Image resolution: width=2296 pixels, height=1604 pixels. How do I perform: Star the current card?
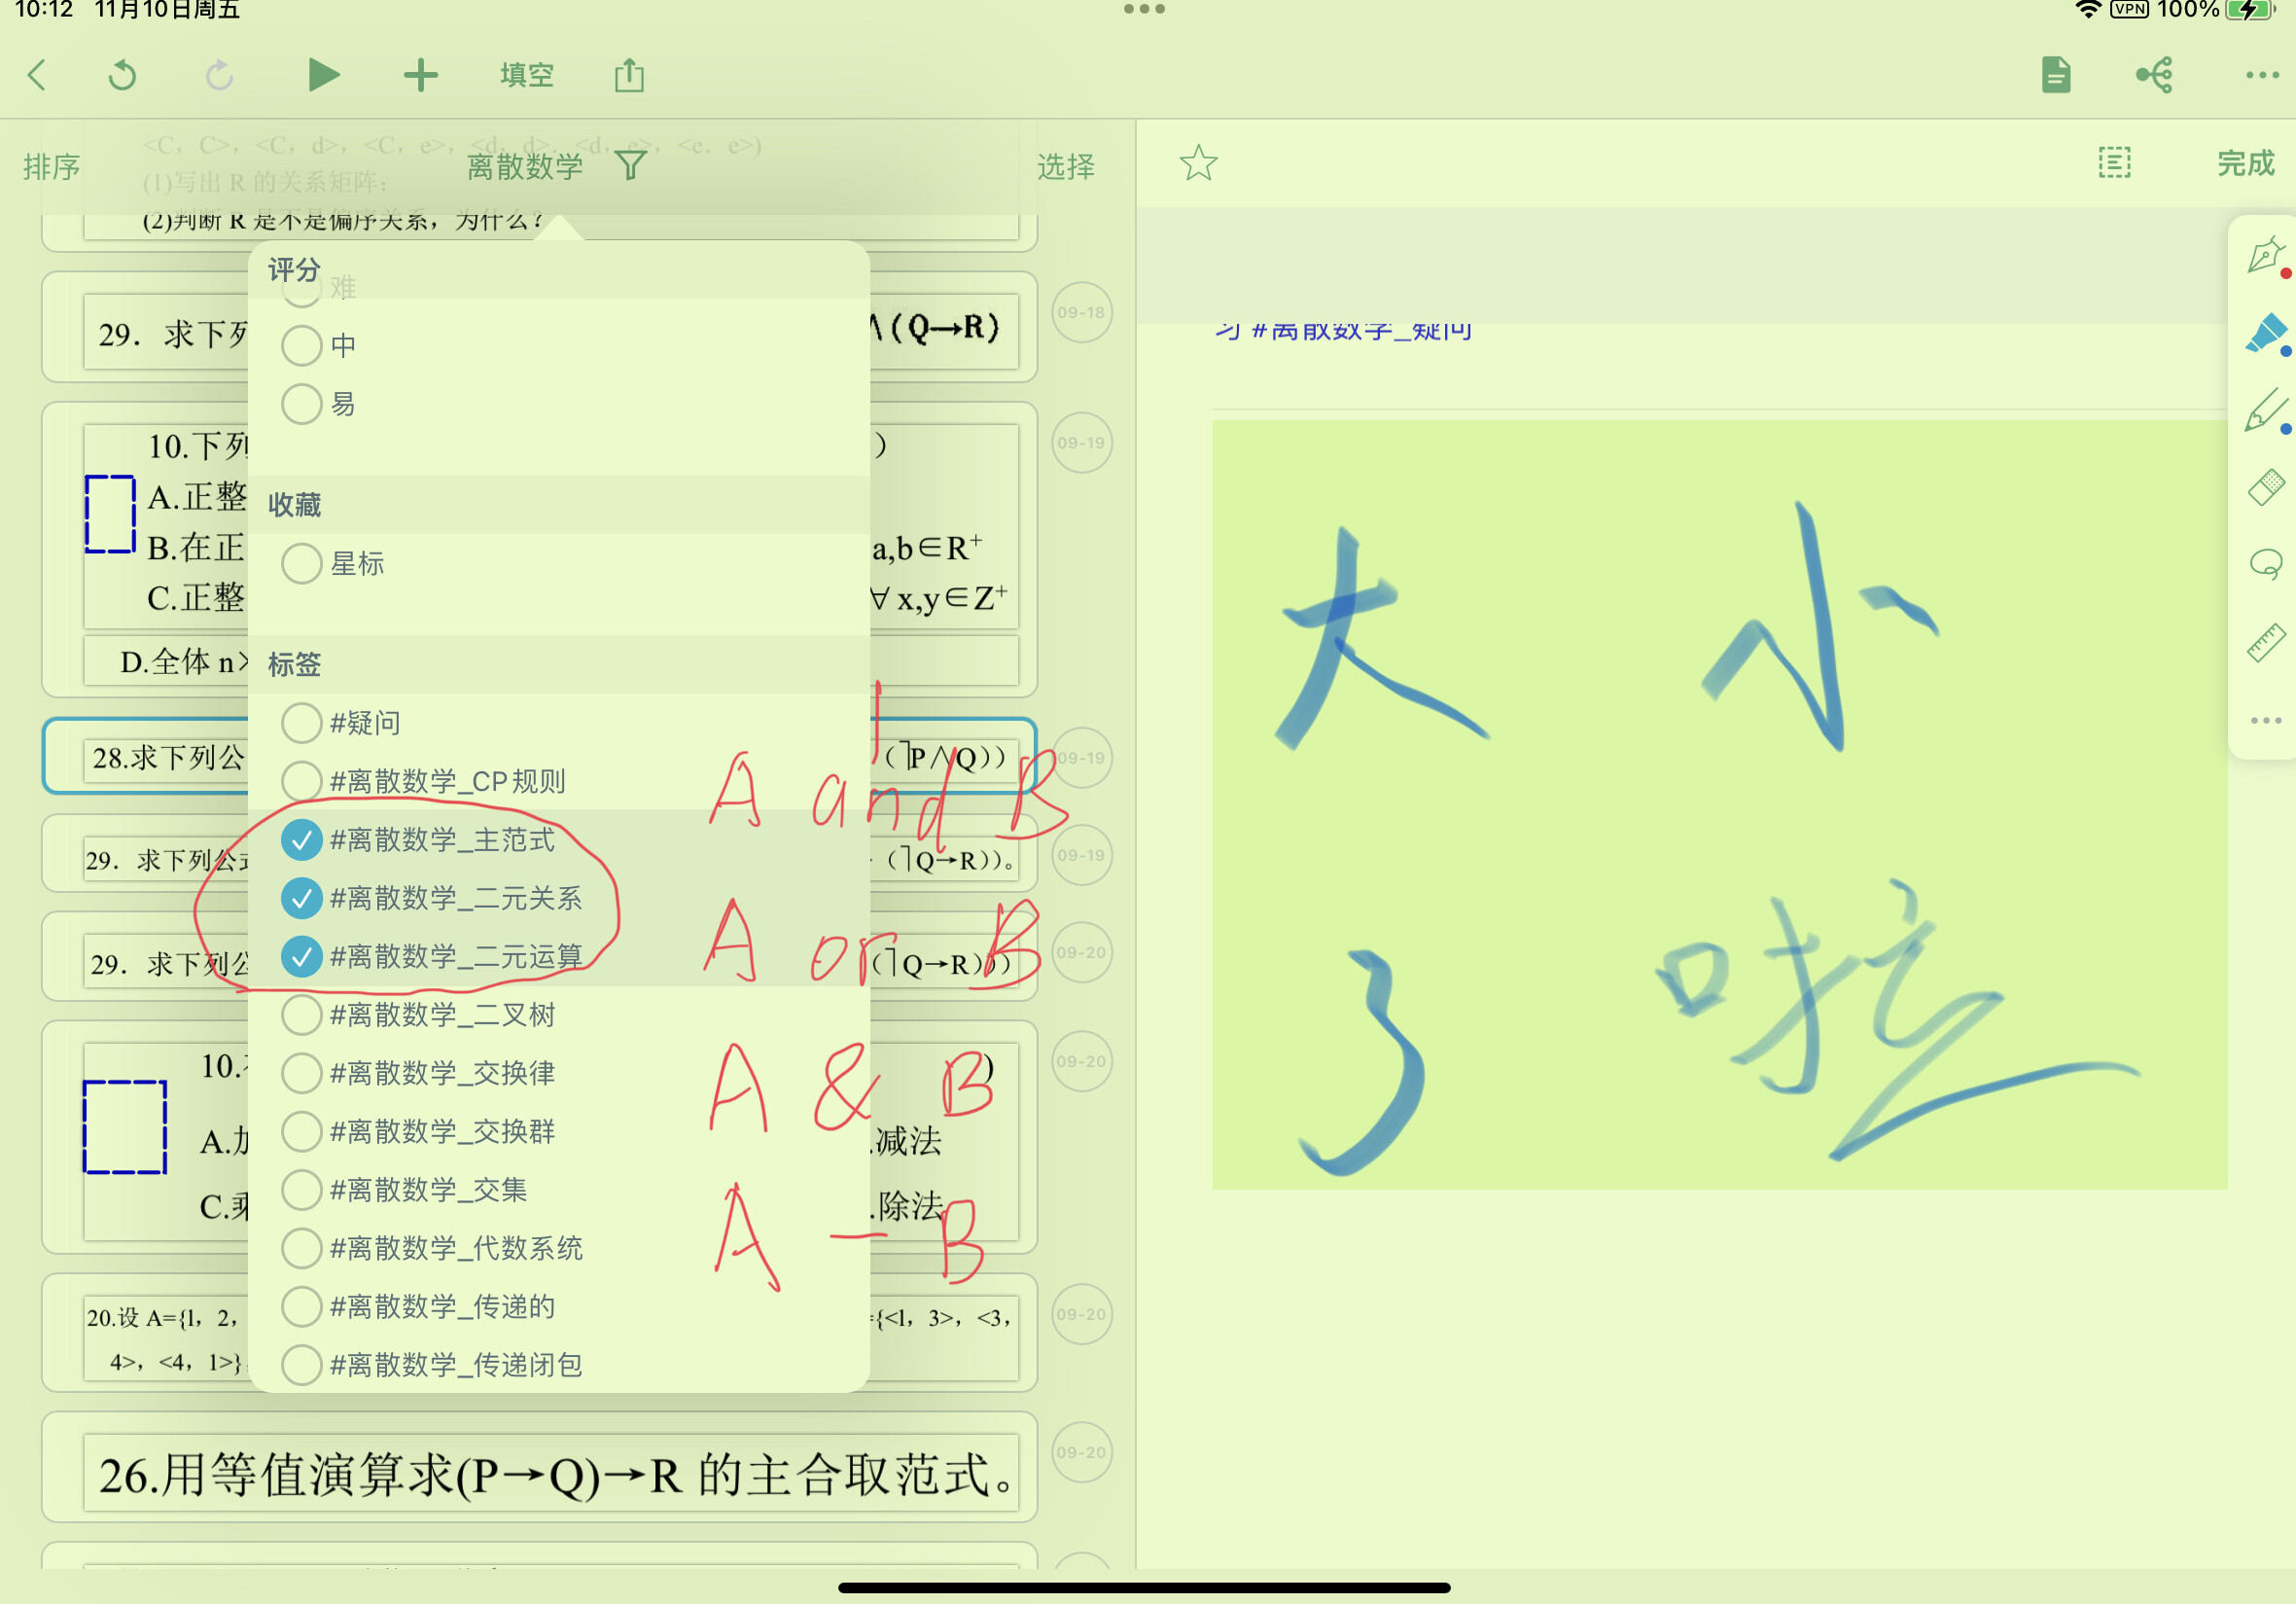(x=1198, y=163)
